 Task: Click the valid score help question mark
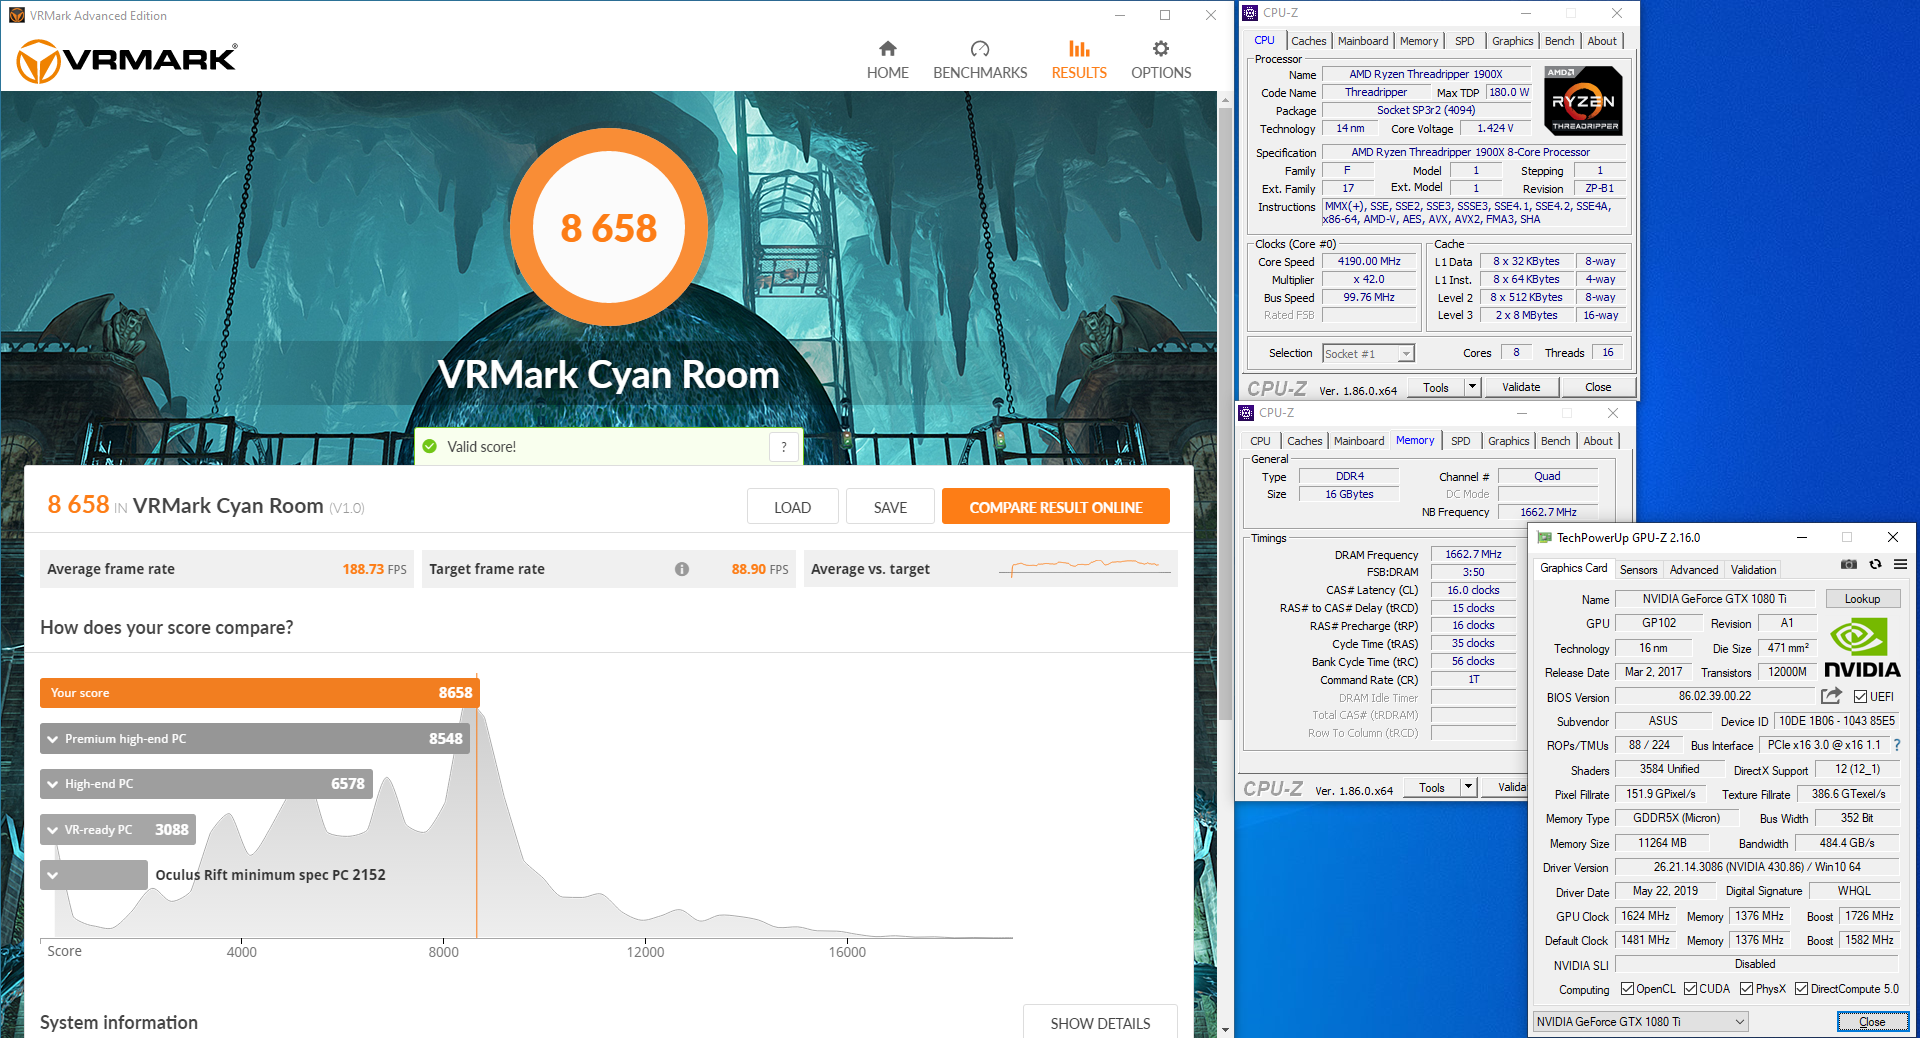(x=784, y=447)
